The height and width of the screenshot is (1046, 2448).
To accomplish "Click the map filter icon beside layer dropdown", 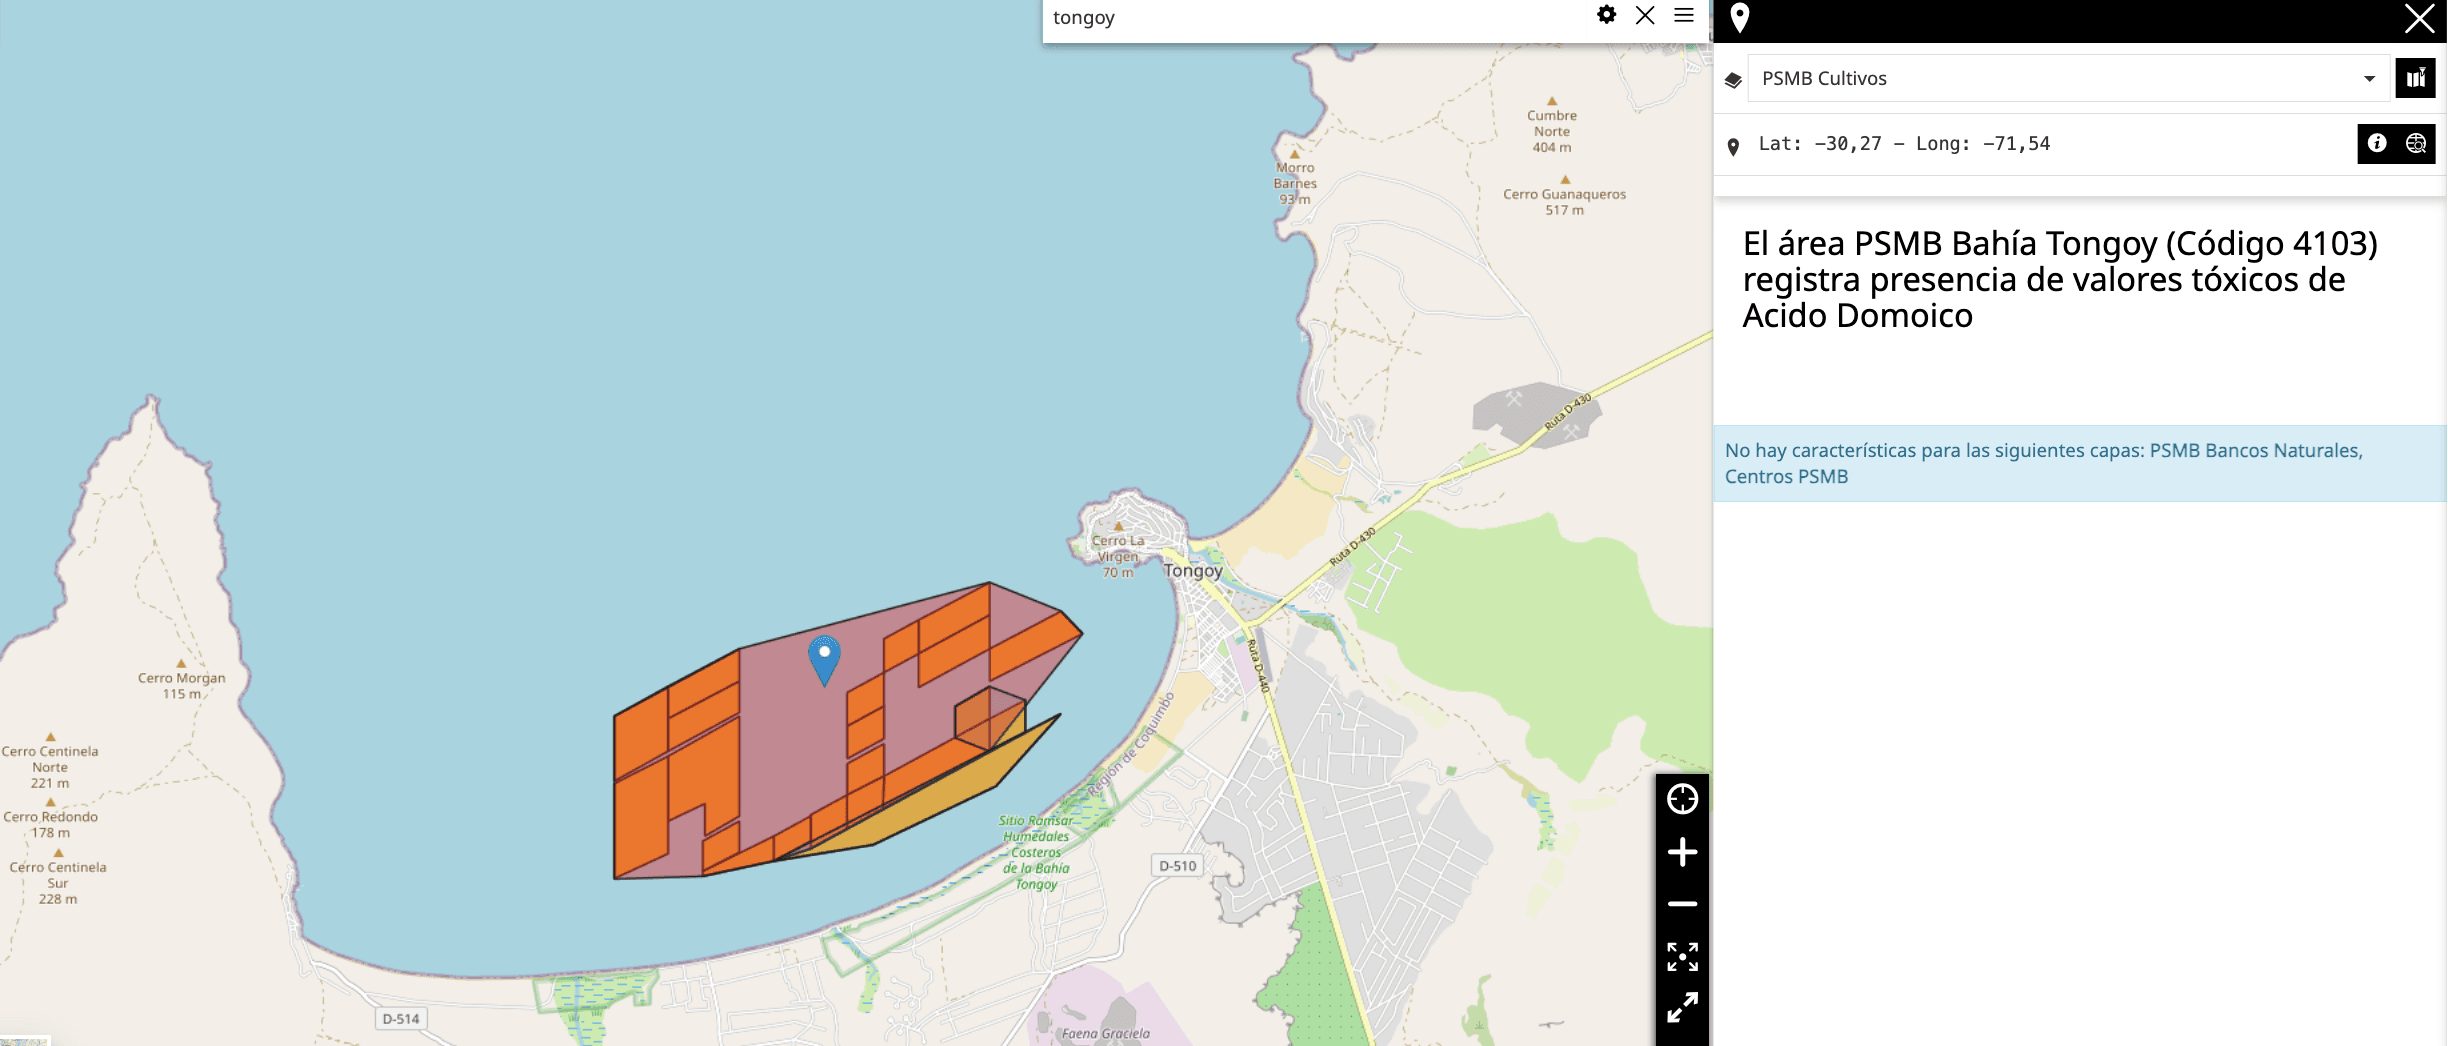I will [2415, 78].
